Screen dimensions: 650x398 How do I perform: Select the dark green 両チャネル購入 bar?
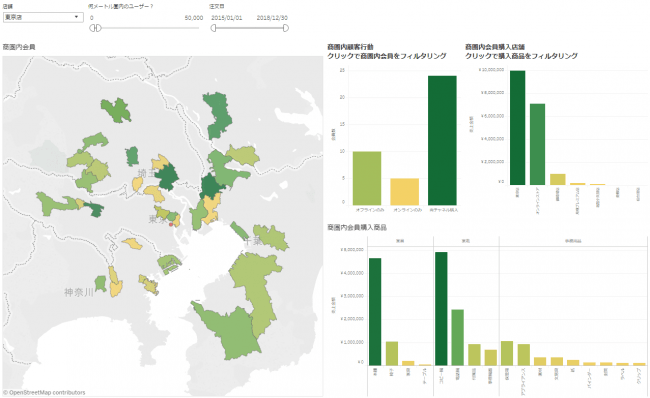[x=442, y=141]
